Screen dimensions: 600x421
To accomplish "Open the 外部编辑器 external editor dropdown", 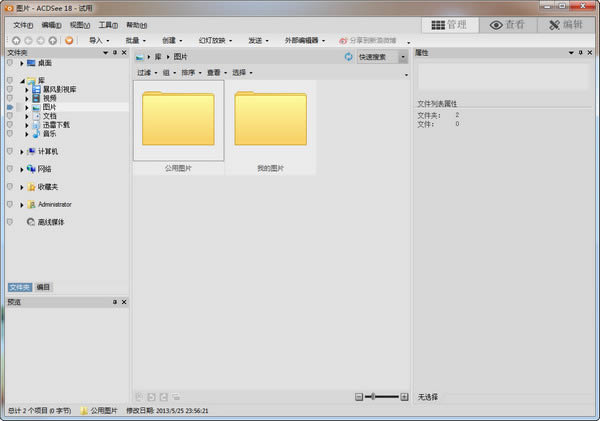I will click(x=305, y=40).
